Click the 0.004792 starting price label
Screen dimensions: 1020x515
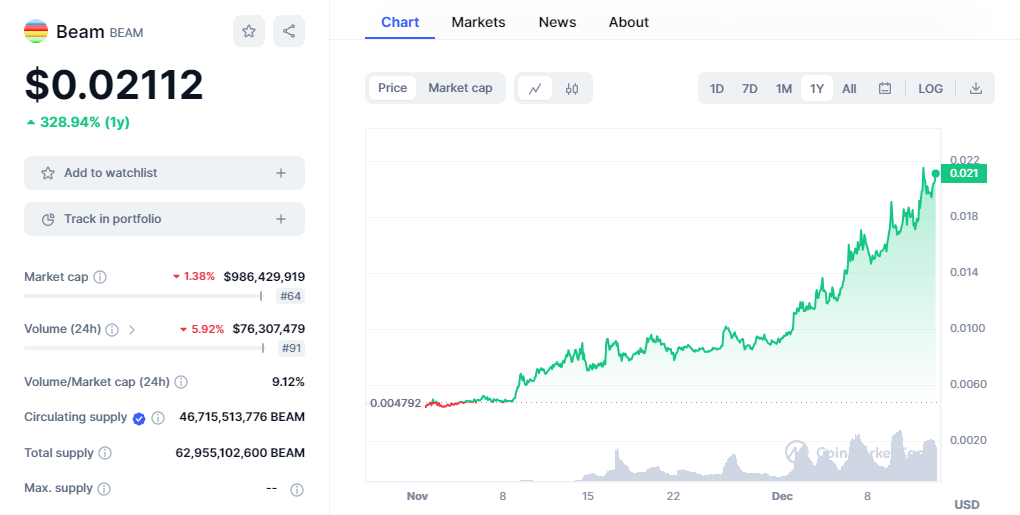pos(396,403)
